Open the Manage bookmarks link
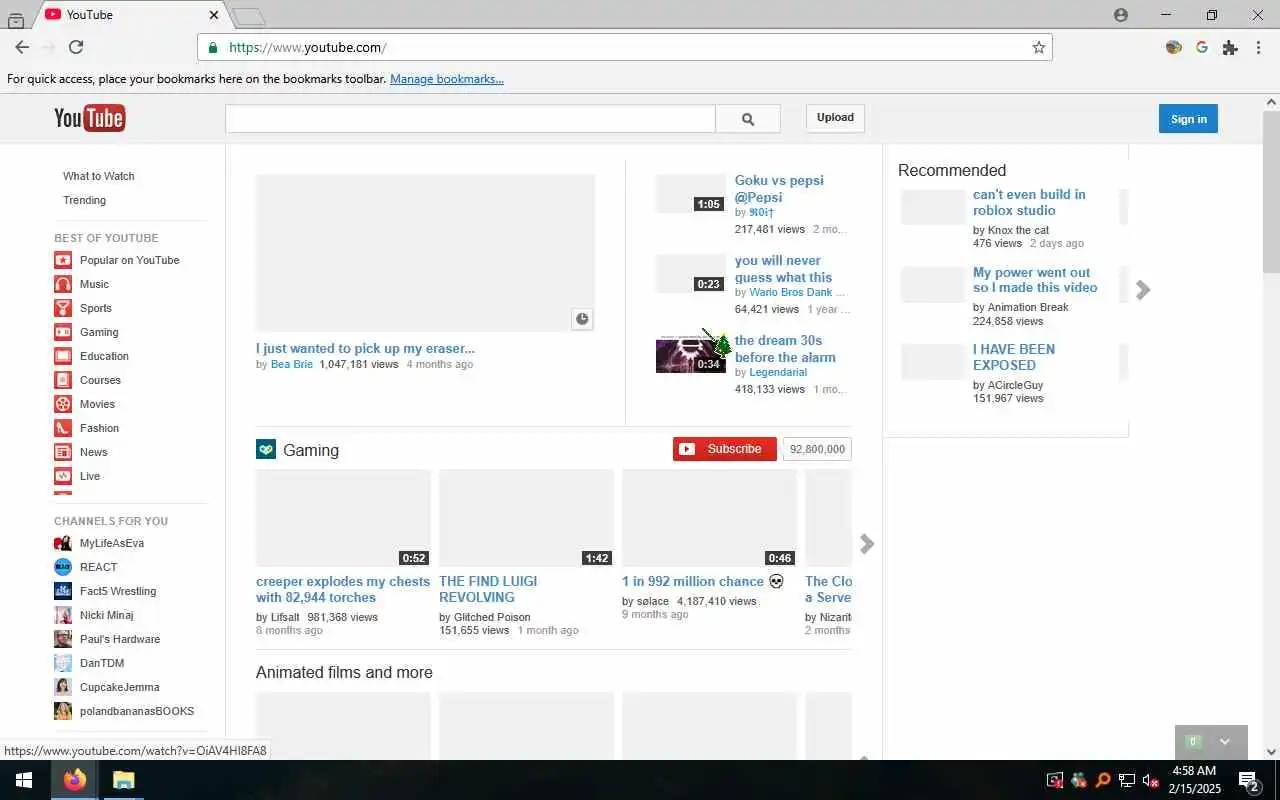The width and height of the screenshot is (1280, 800). tap(447, 79)
